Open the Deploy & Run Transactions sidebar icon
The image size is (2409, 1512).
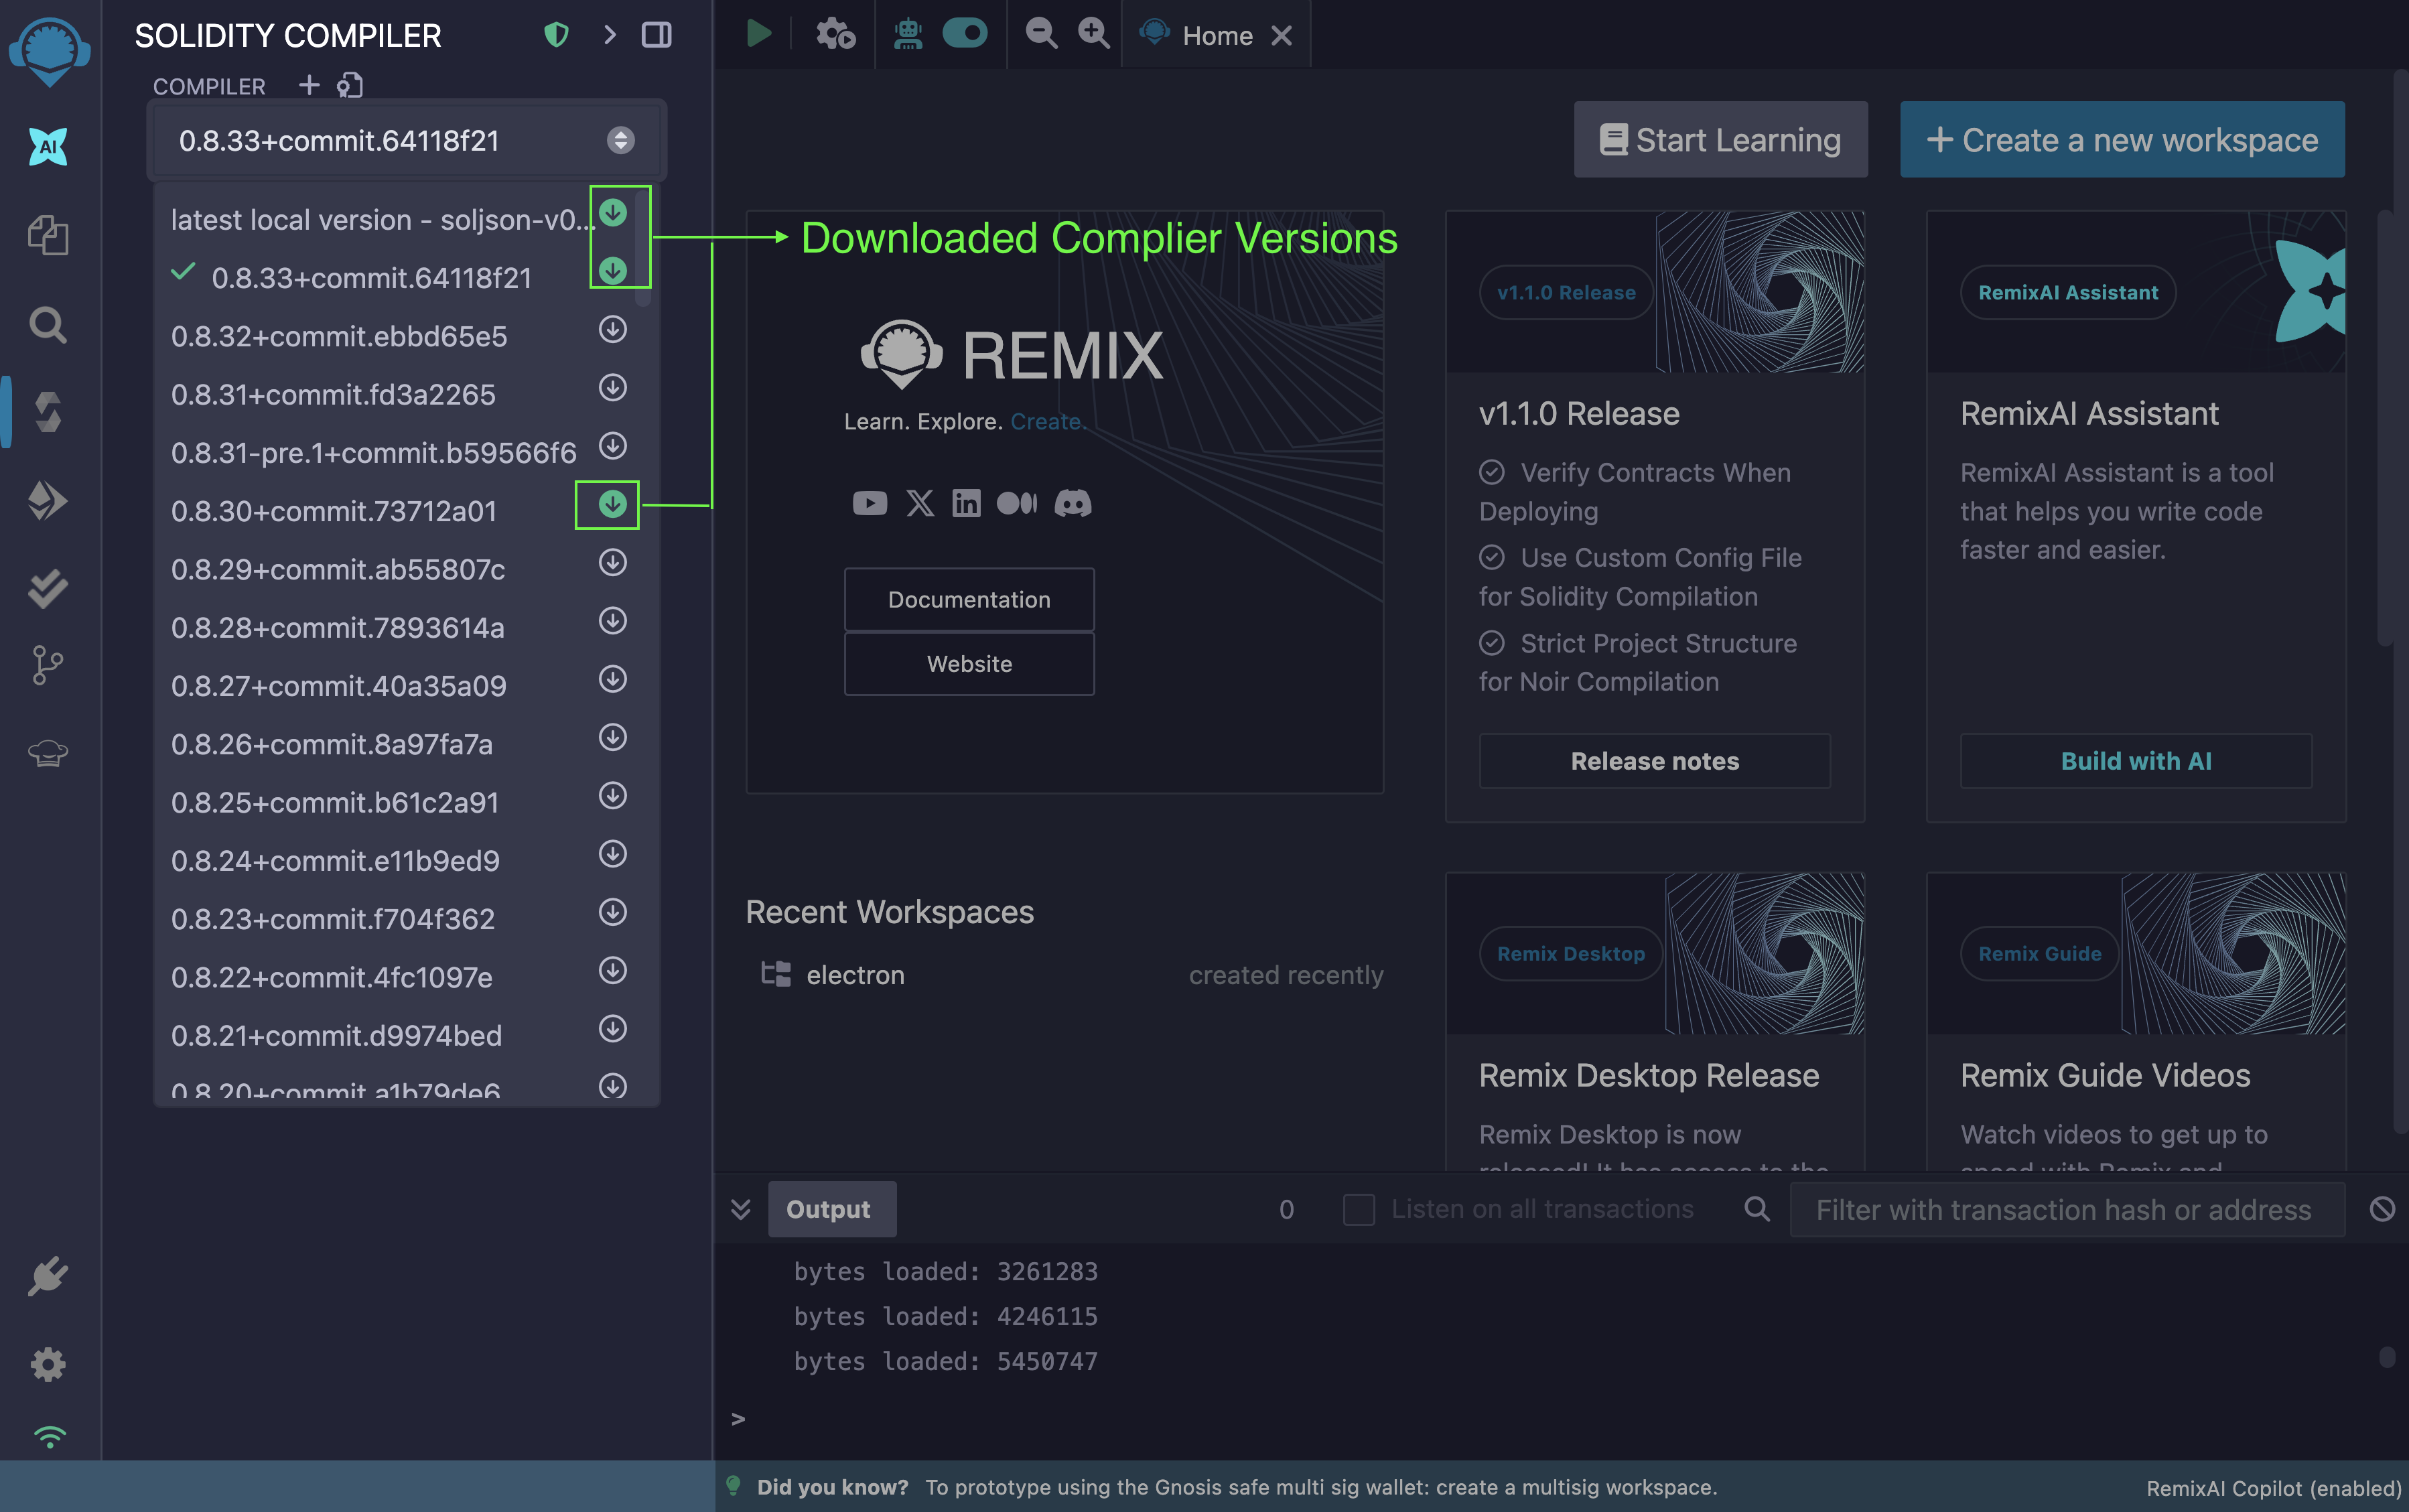click(48, 500)
